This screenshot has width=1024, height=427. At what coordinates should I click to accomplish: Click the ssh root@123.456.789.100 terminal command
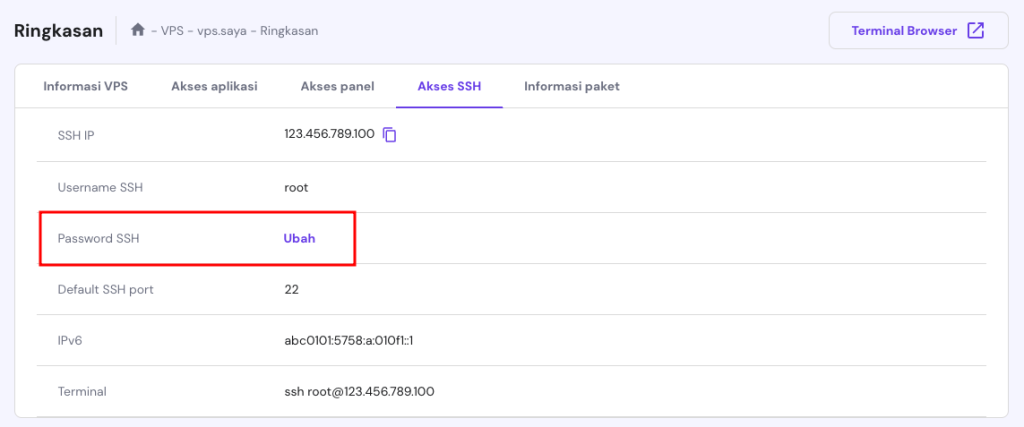359,392
